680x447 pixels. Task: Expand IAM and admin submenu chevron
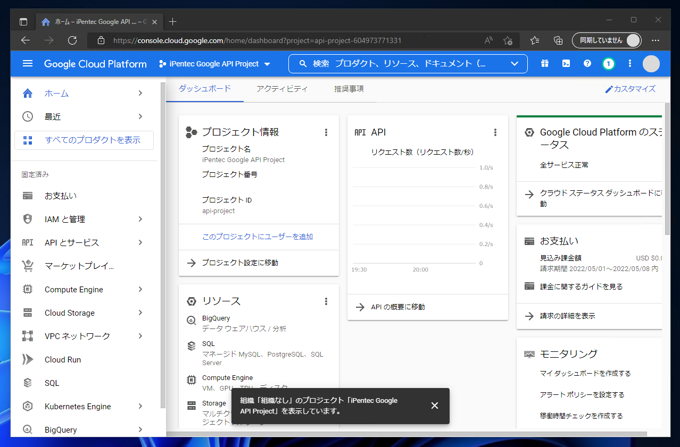tap(140, 219)
